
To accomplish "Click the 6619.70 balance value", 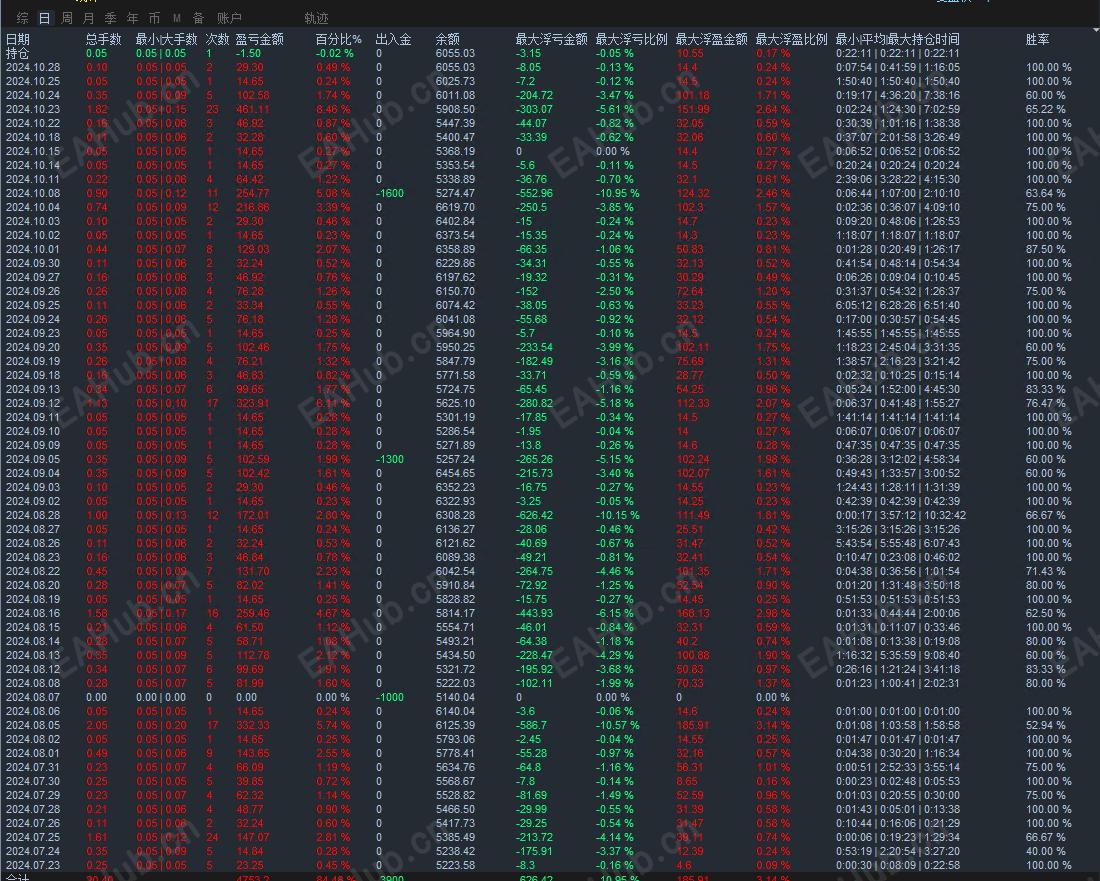I will (x=455, y=208).
